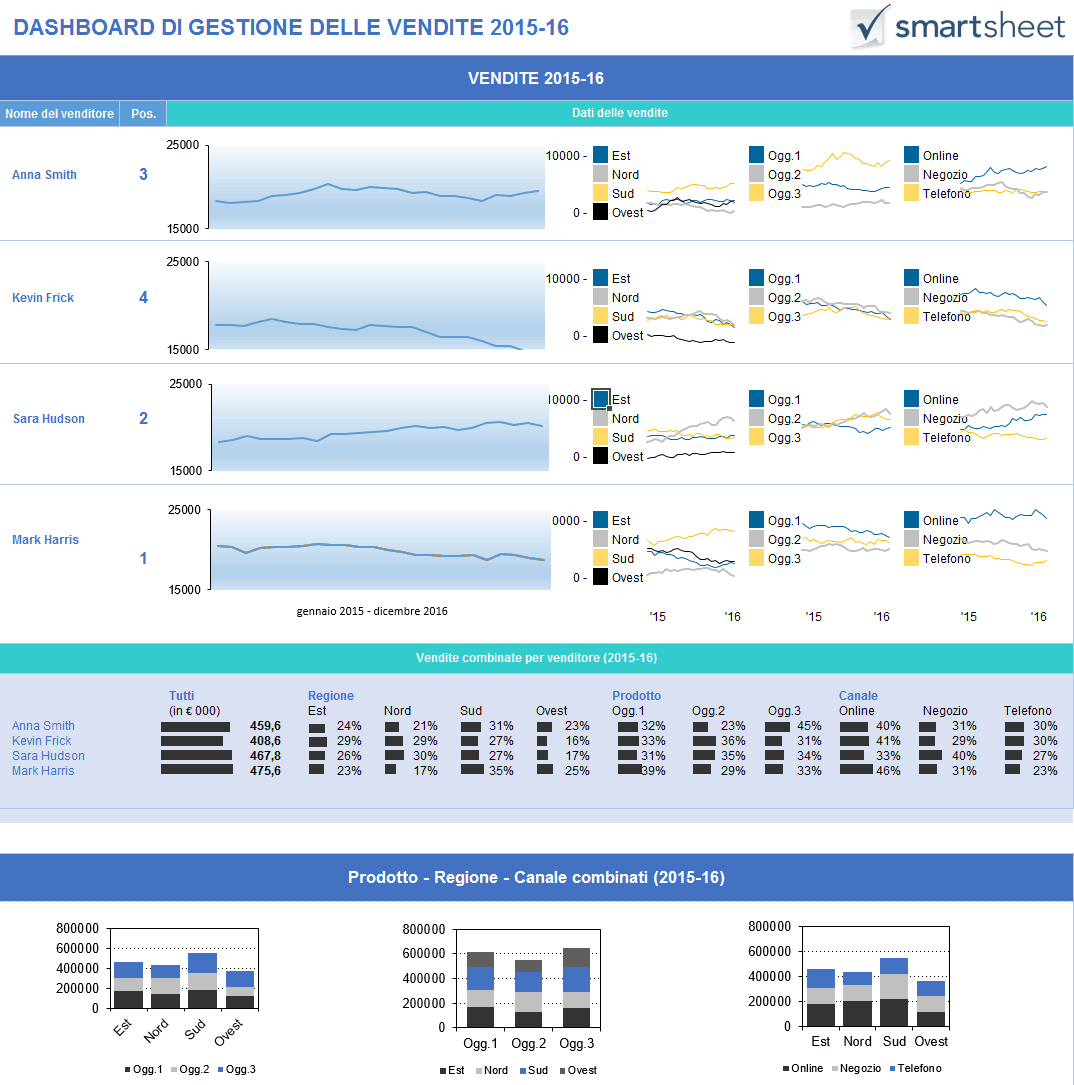This screenshot has width=1074, height=1085.
Task: Click Anna Smith's Telefono yellow legend square
Action: pos(911,193)
